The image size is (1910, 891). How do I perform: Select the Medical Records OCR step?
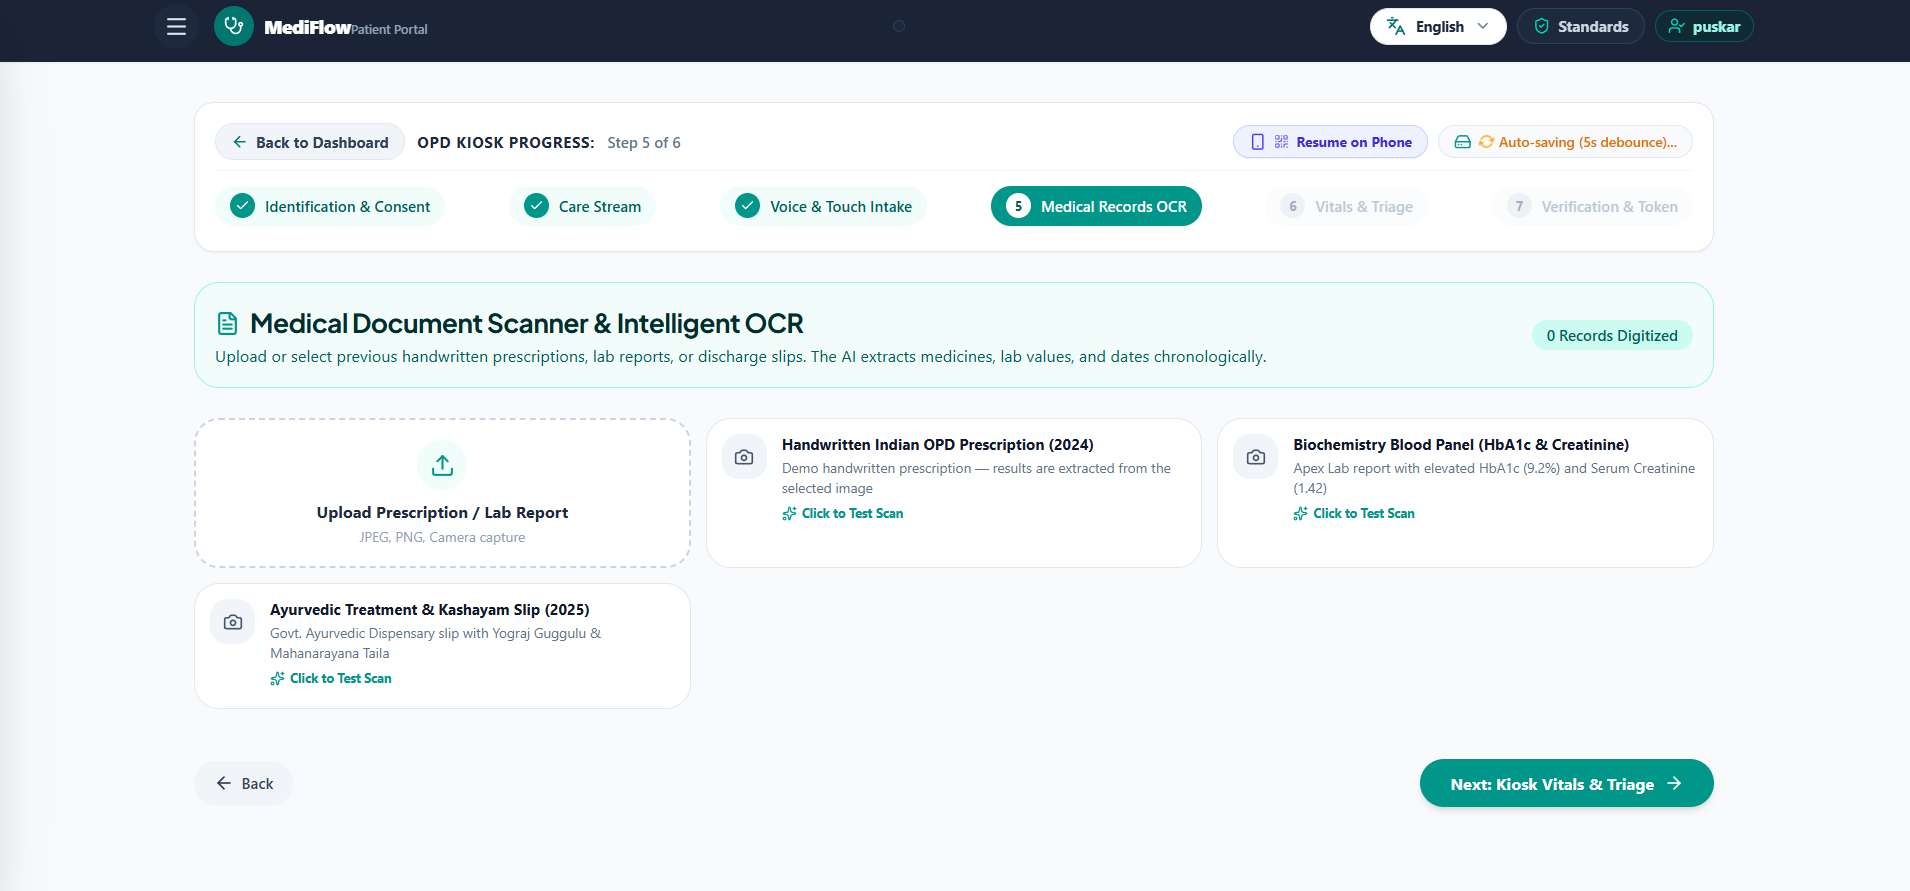click(x=1096, y=206)
